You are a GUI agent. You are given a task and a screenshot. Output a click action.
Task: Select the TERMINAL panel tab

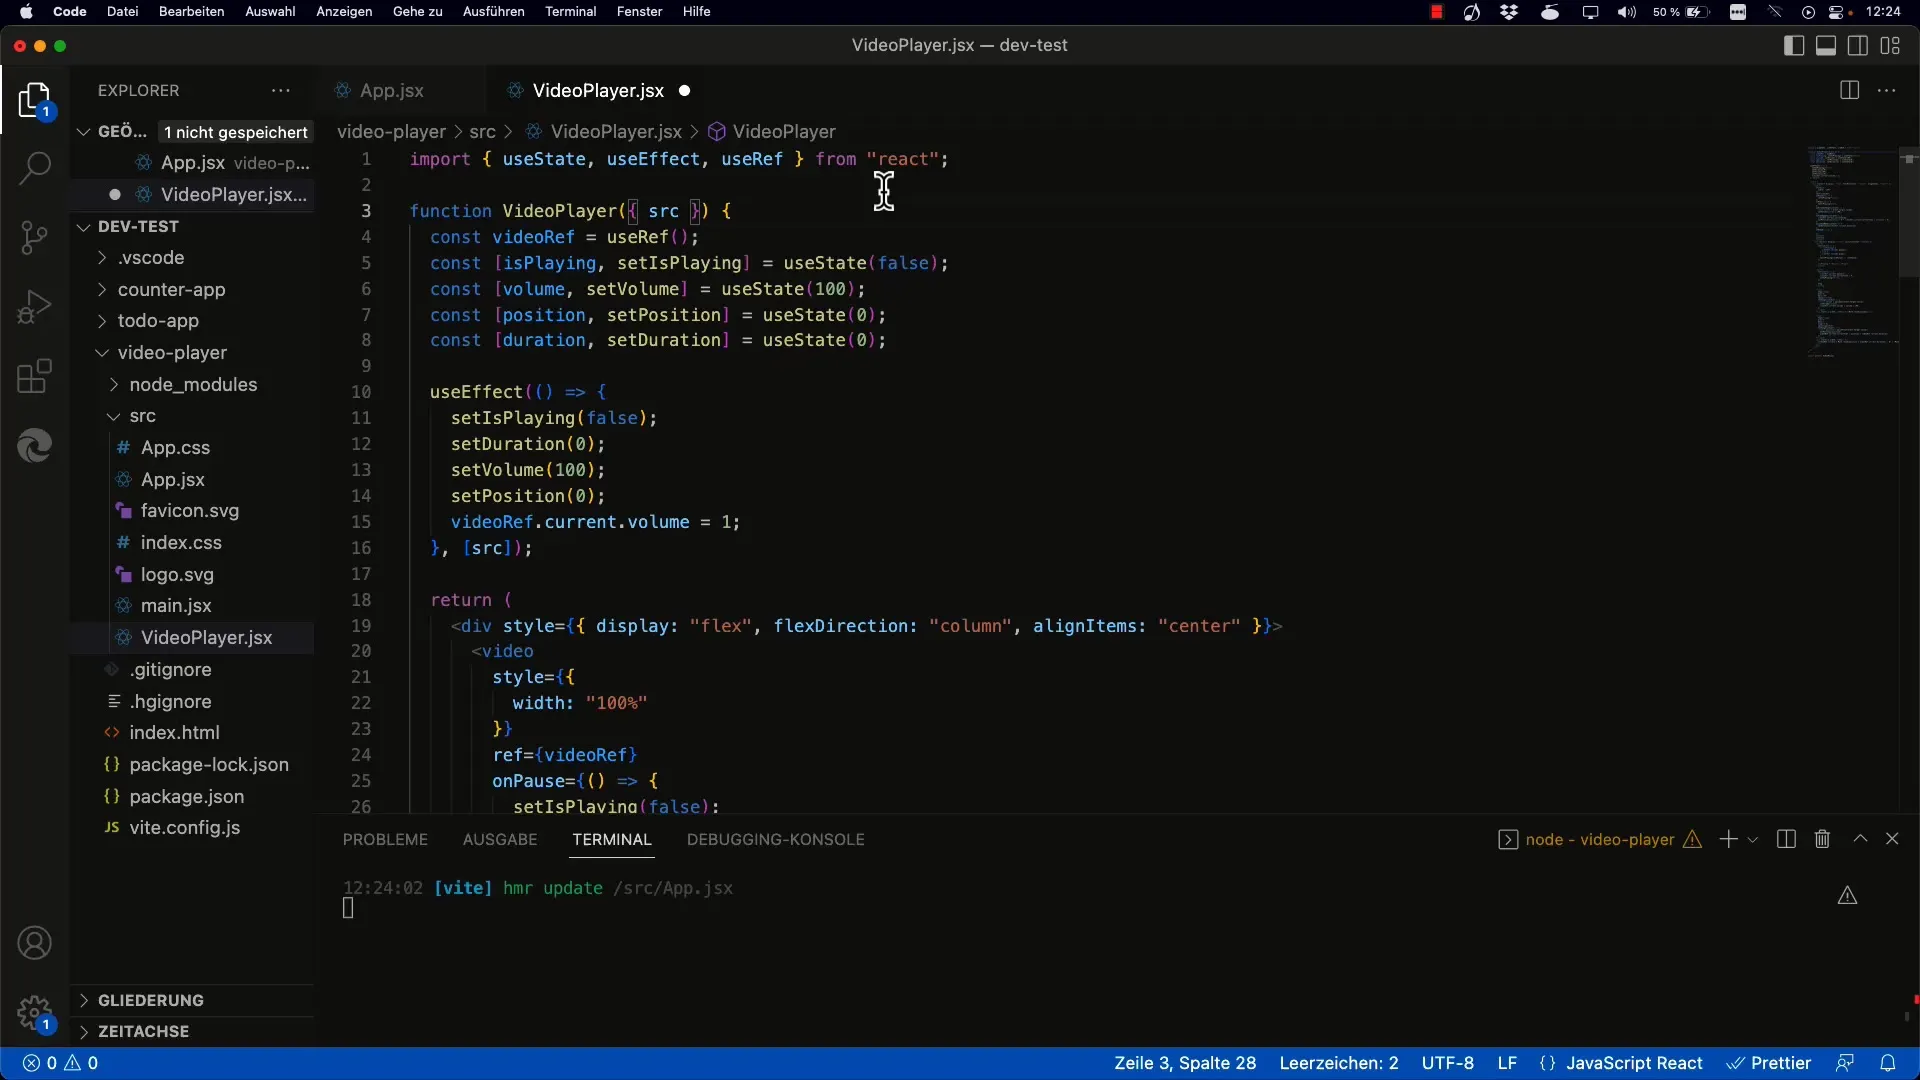(612, 839)
